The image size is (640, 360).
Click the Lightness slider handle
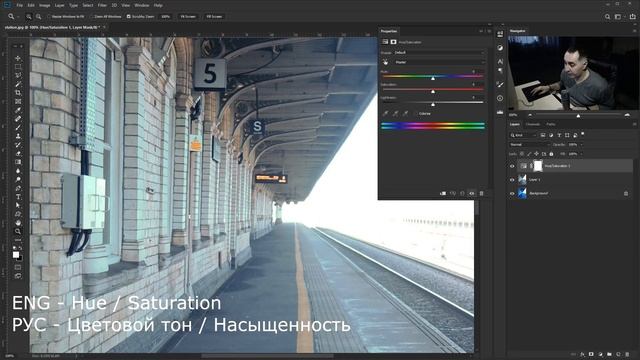tap(433, 104)
